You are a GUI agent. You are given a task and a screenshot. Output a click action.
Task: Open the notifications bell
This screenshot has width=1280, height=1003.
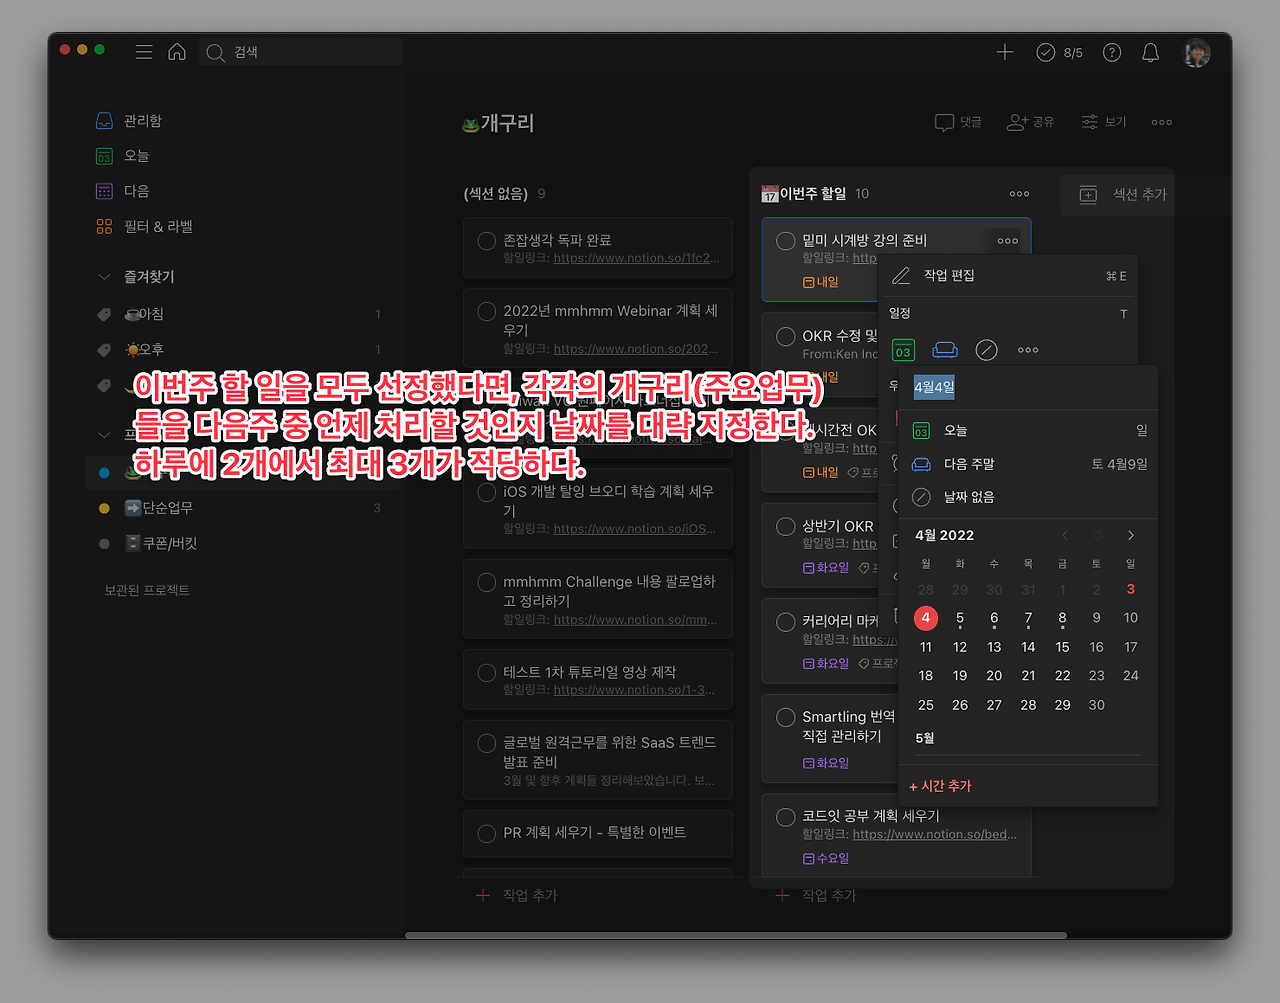(1151, 52)
